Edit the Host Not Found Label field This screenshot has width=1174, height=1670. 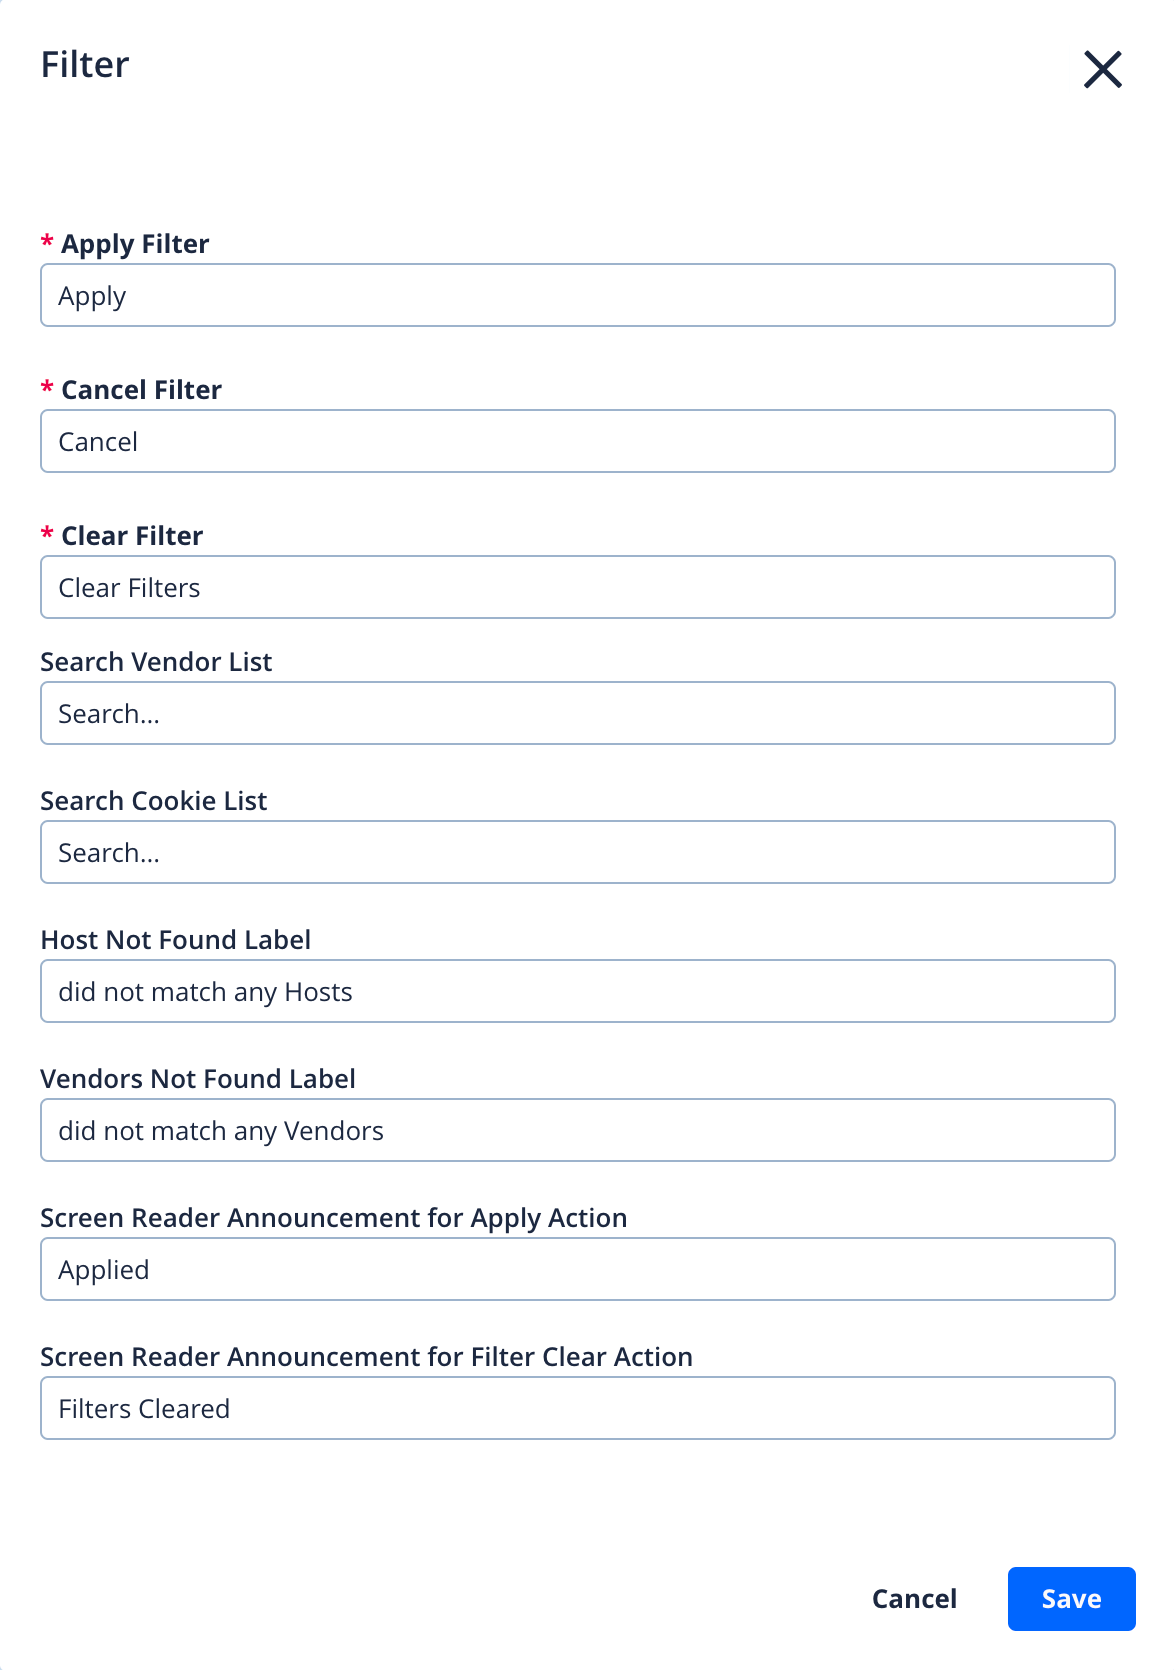coord(577,991)
